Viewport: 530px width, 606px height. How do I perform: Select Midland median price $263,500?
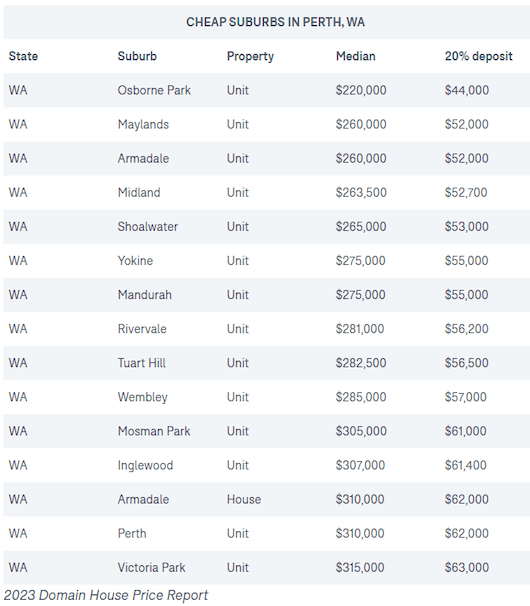pos(361,192)
